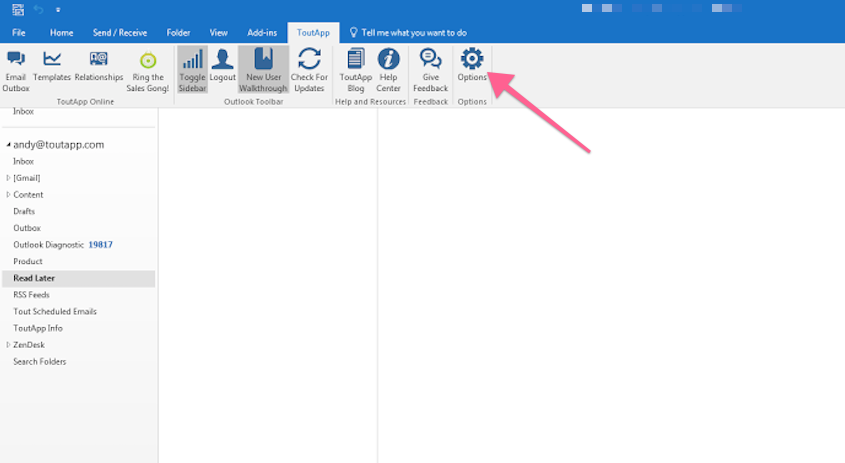Open the Send / Receive tab
This screenshot has height=463, width=845.
(x=119, y=32)
